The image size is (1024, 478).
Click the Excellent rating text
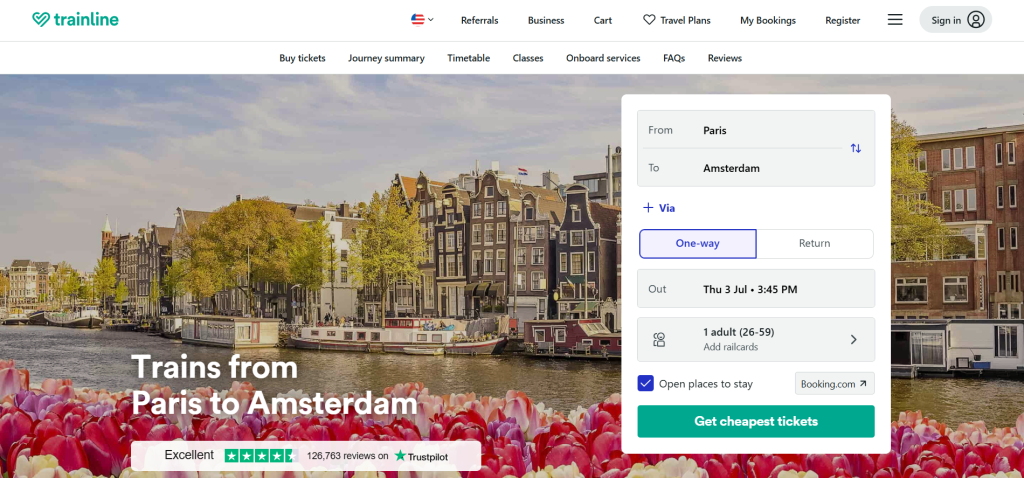coord(189,455)
